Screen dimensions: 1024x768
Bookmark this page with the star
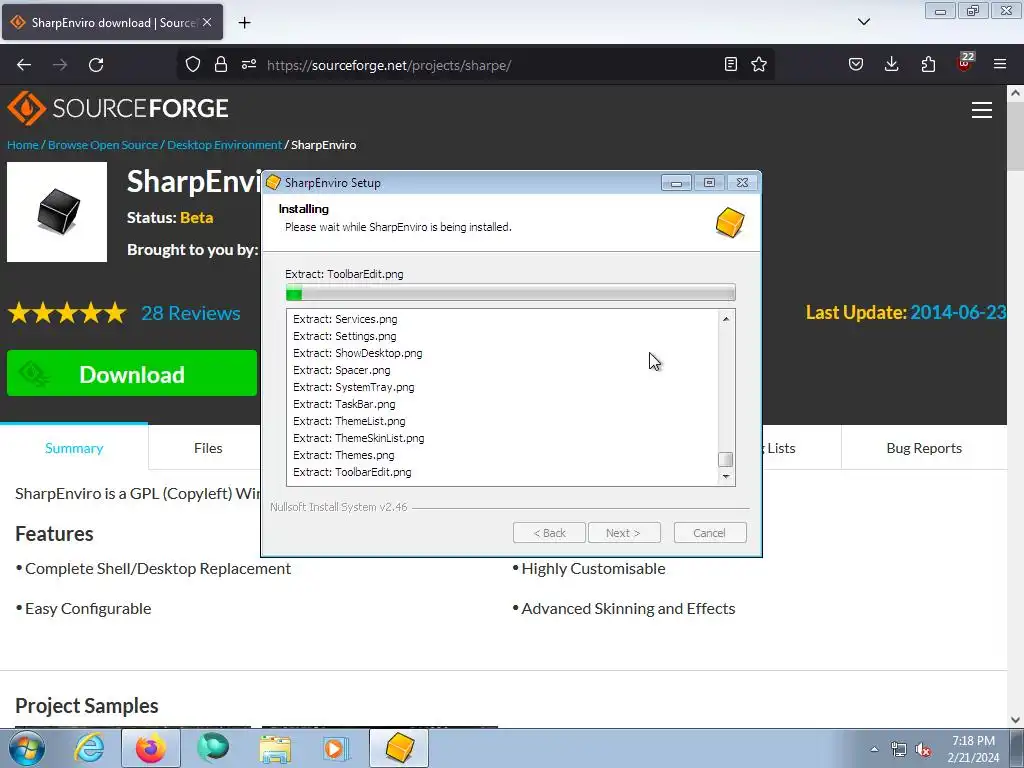click(759, 64)
